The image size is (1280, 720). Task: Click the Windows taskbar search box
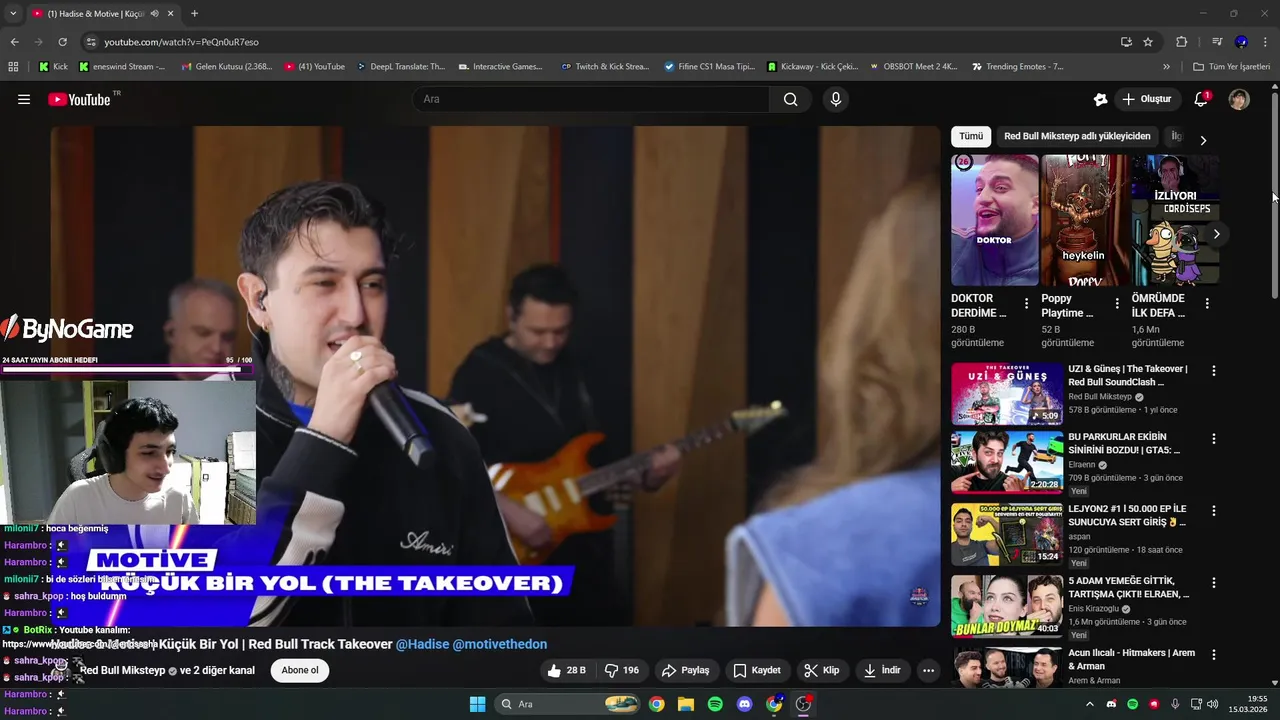569,704
